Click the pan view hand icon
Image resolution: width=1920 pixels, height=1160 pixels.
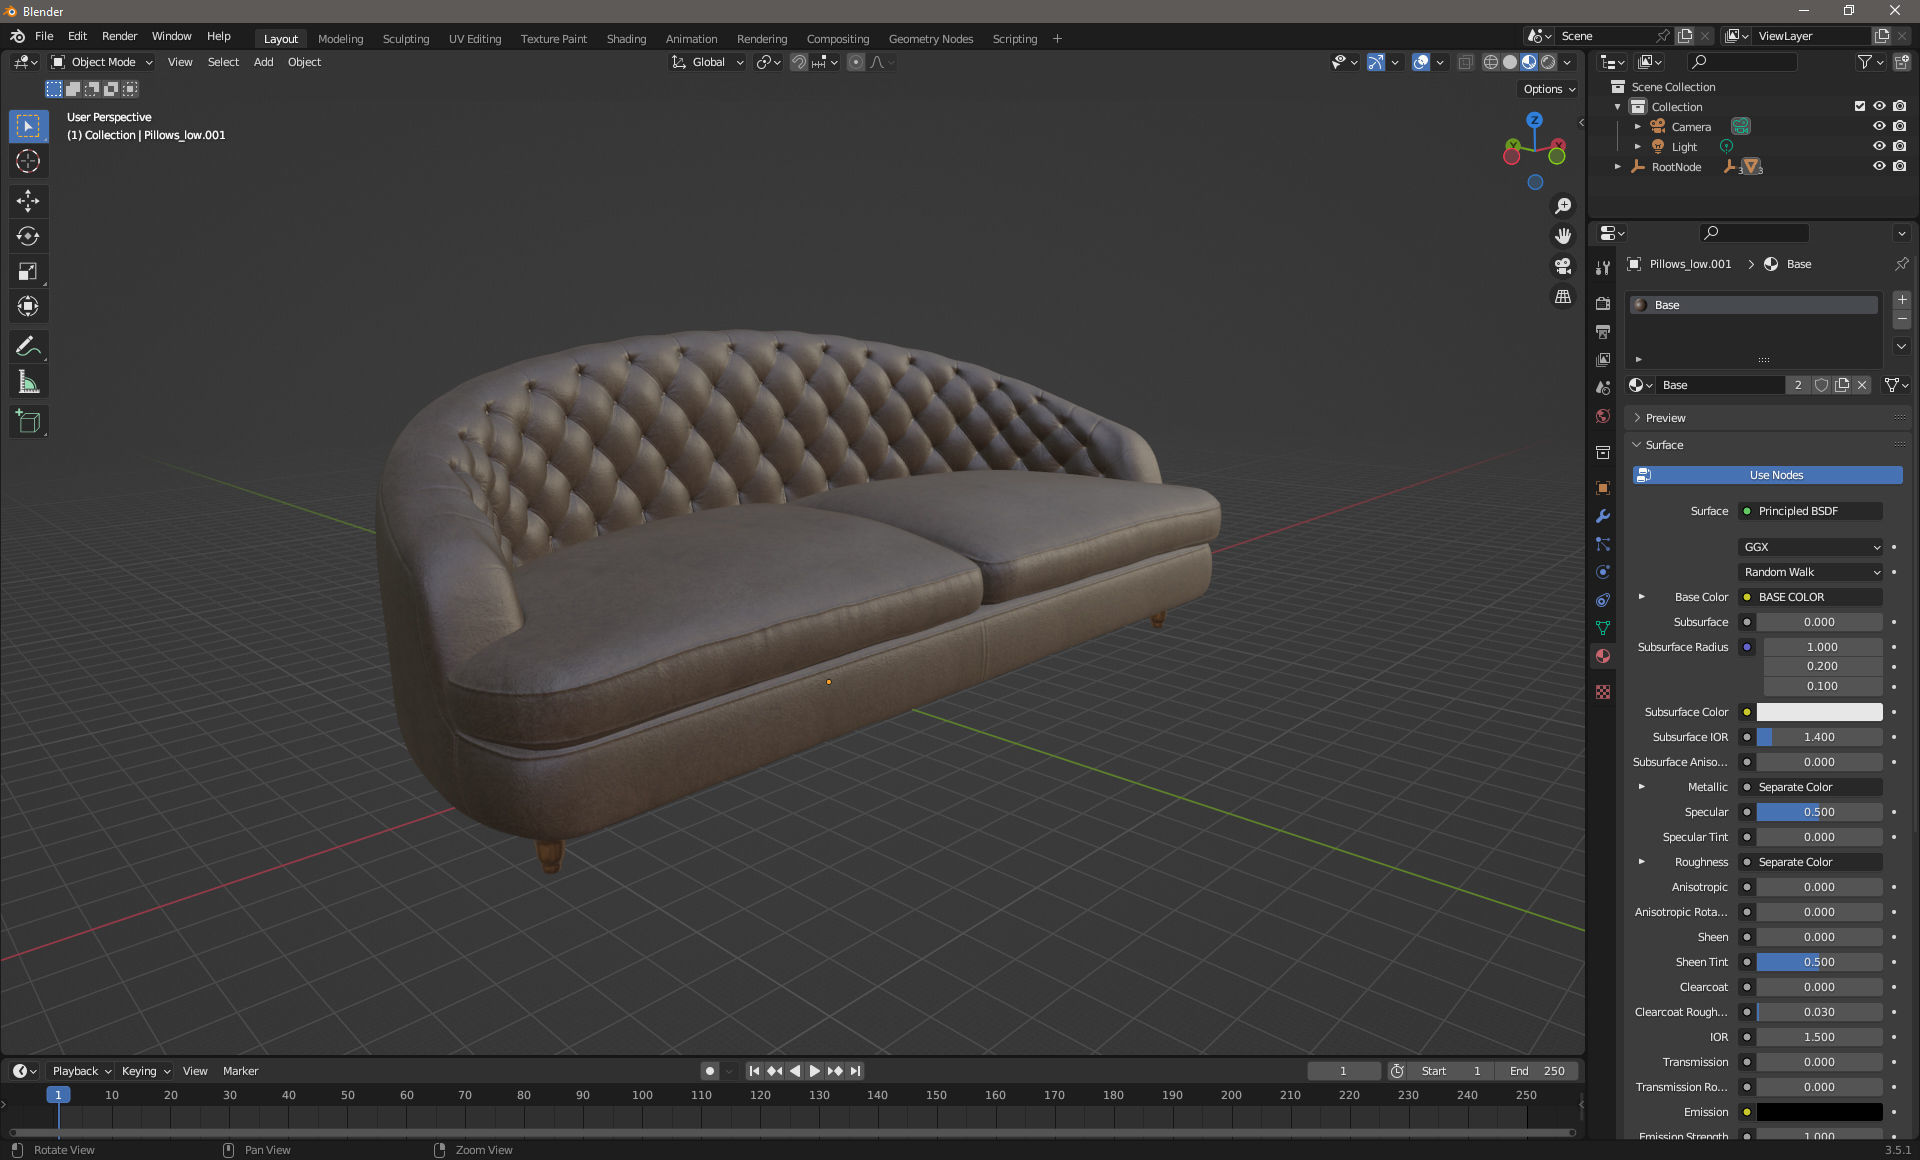coord(1562,236)
